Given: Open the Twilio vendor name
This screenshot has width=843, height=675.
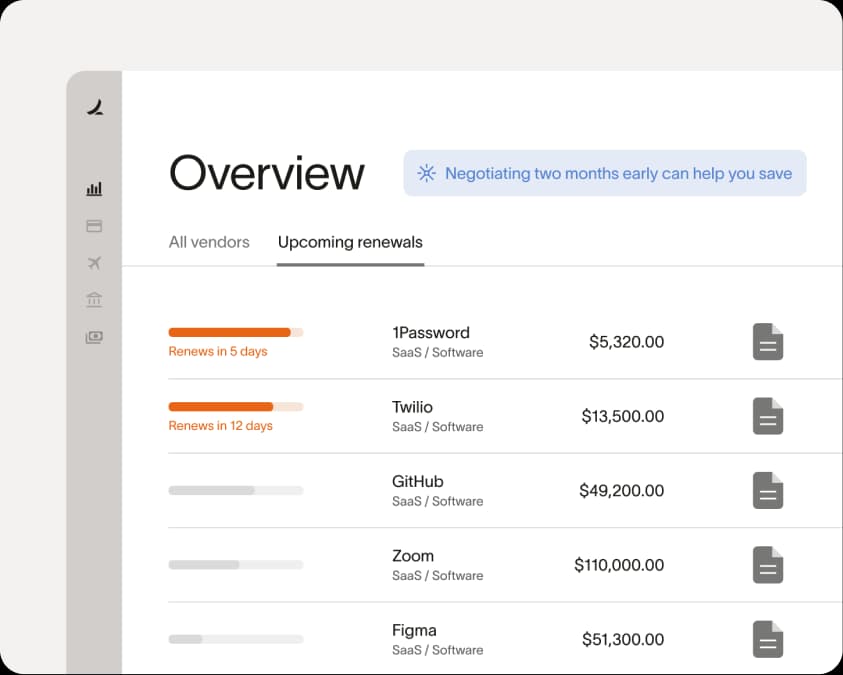Looking at the screenshot, I should 412,407.
